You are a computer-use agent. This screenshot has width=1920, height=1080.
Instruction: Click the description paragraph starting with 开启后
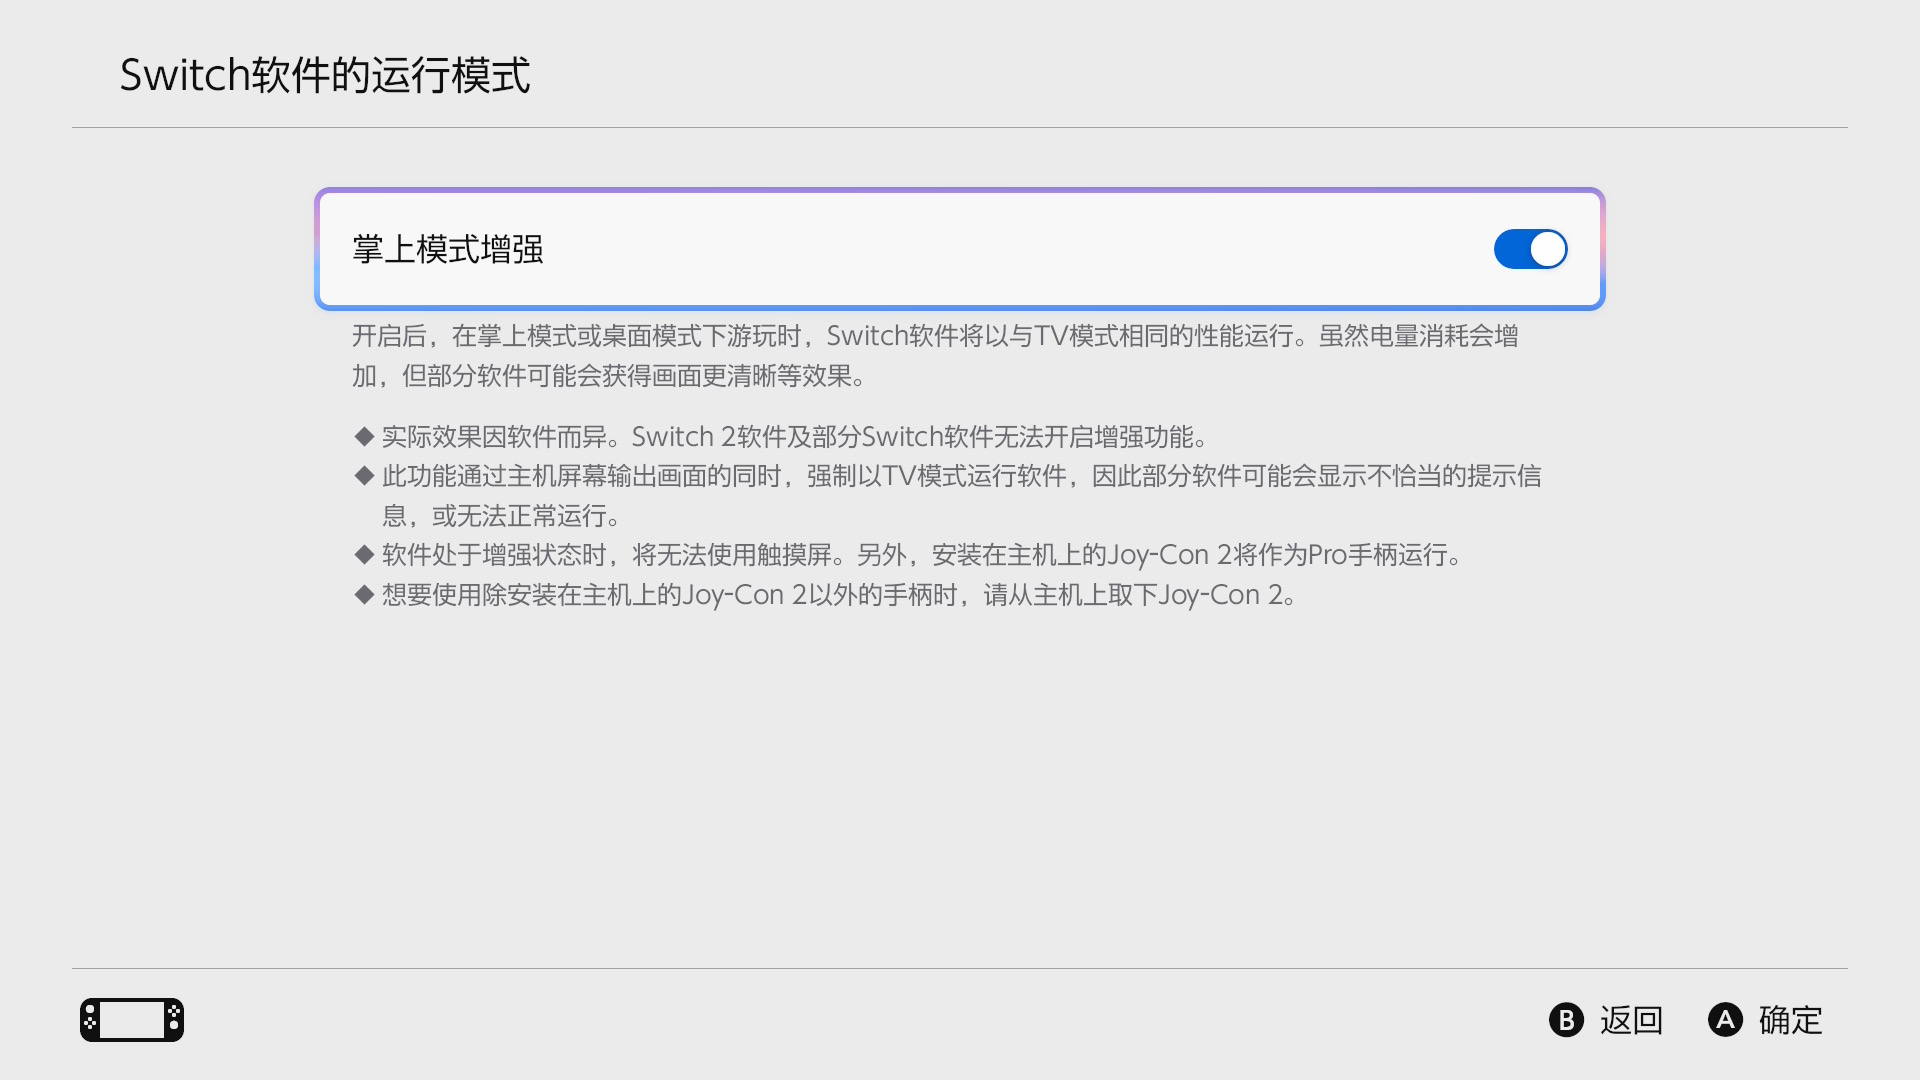(934, 355)
